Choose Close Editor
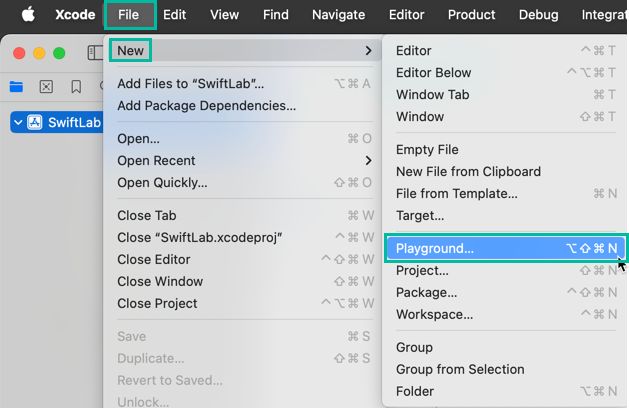 (x=244, y=260)
